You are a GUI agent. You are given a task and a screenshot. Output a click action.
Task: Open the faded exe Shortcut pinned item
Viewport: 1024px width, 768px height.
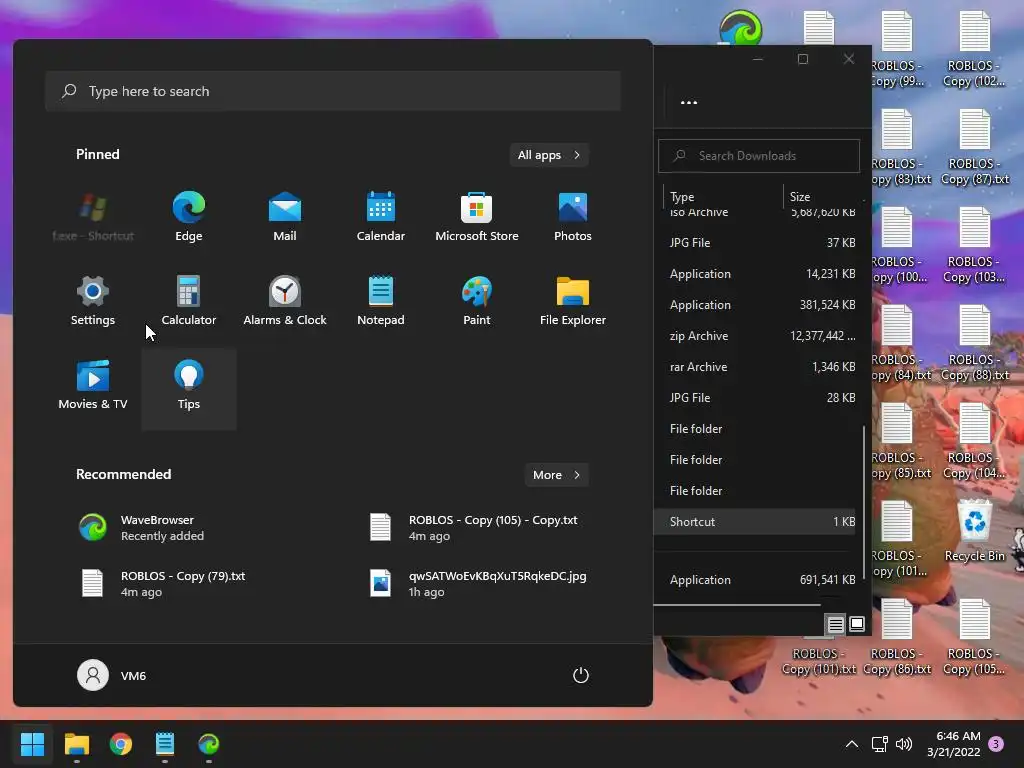pyautogui.click(x=93, y=216)
